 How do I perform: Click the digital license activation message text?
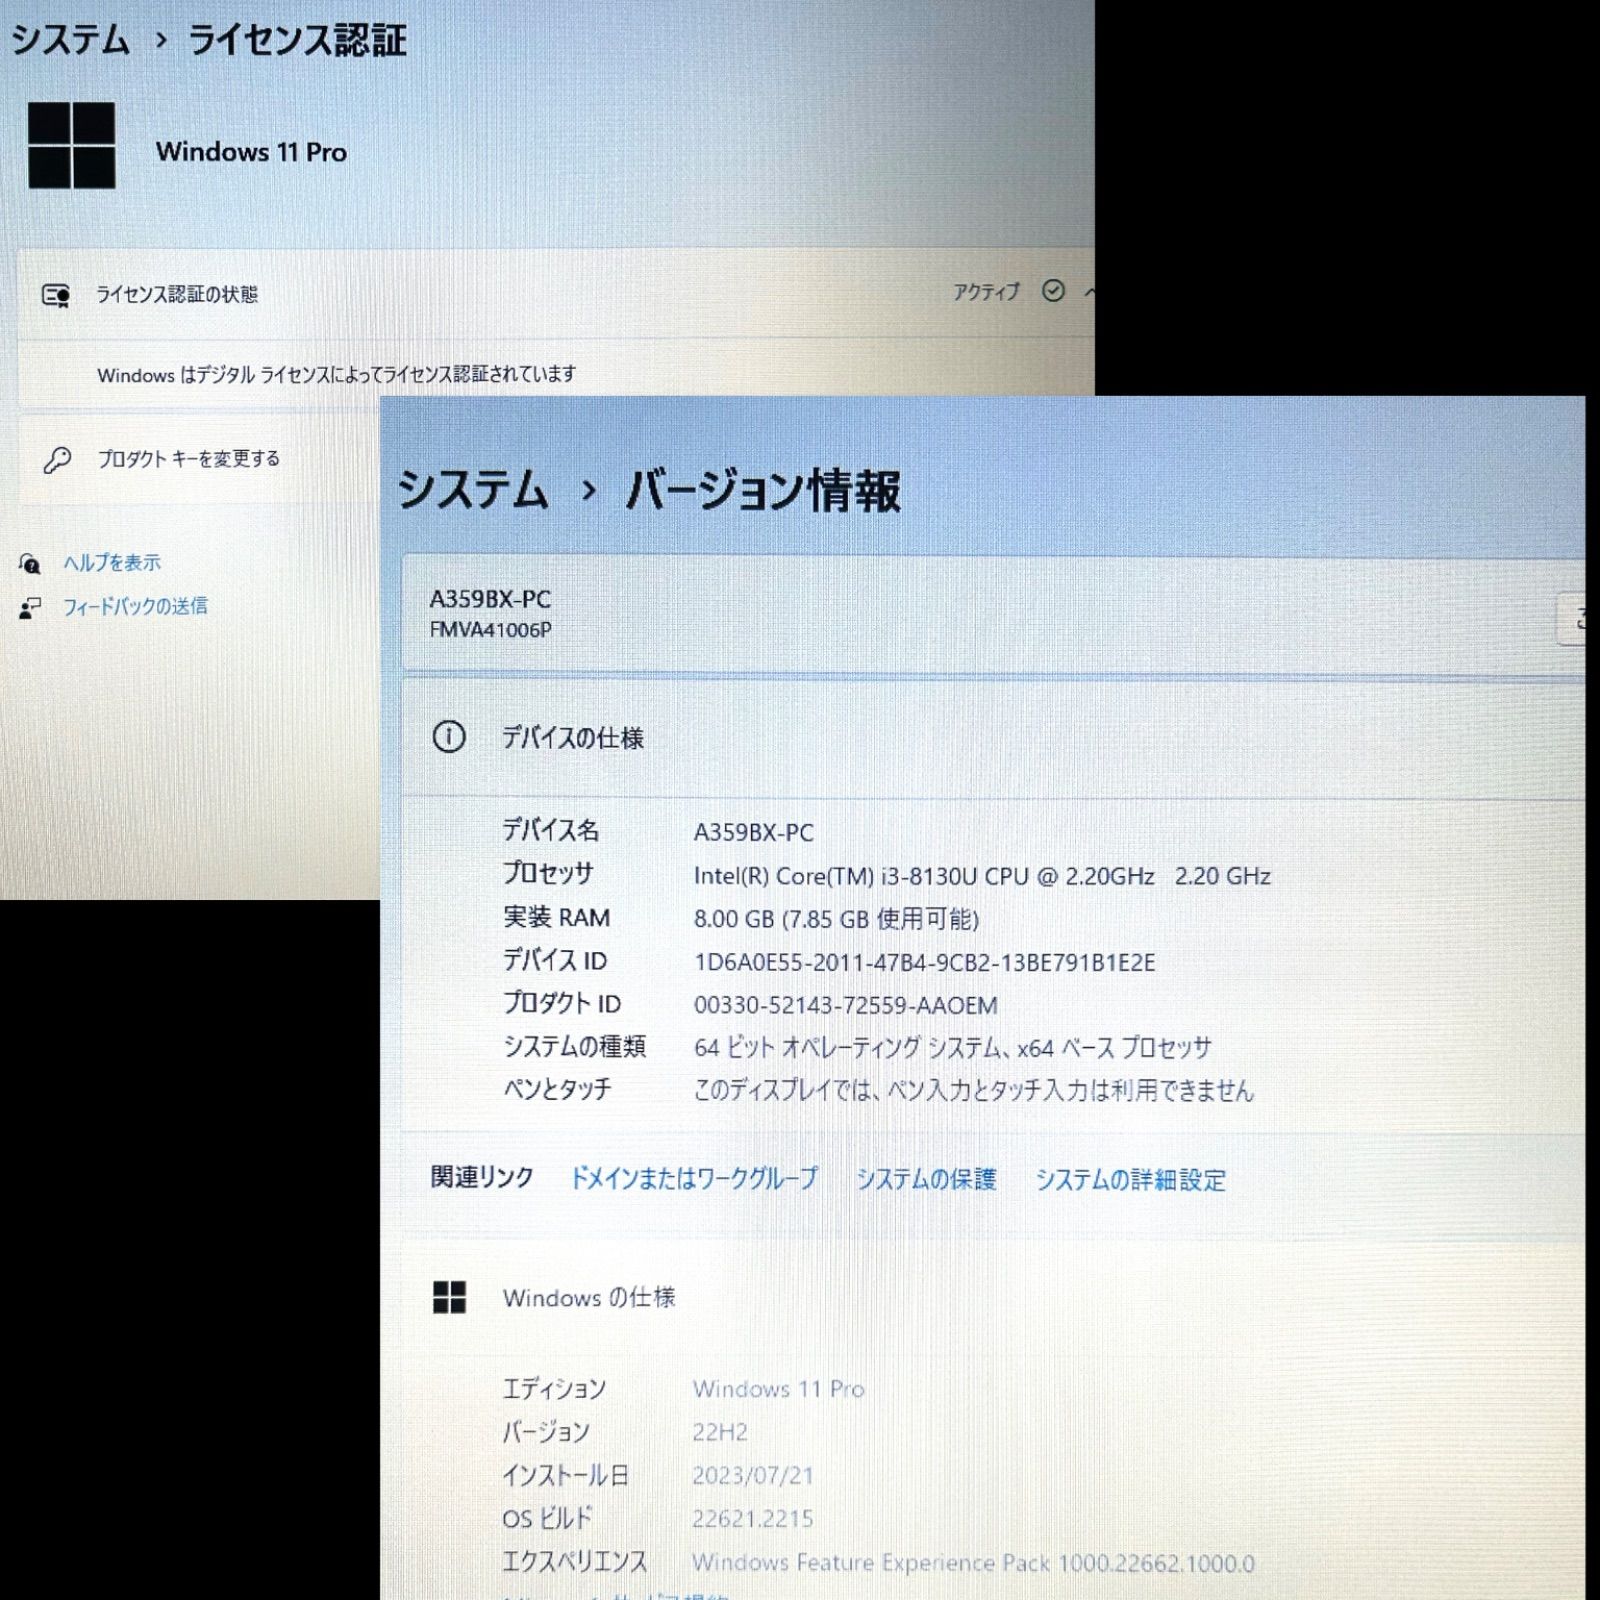click(337, 374)
